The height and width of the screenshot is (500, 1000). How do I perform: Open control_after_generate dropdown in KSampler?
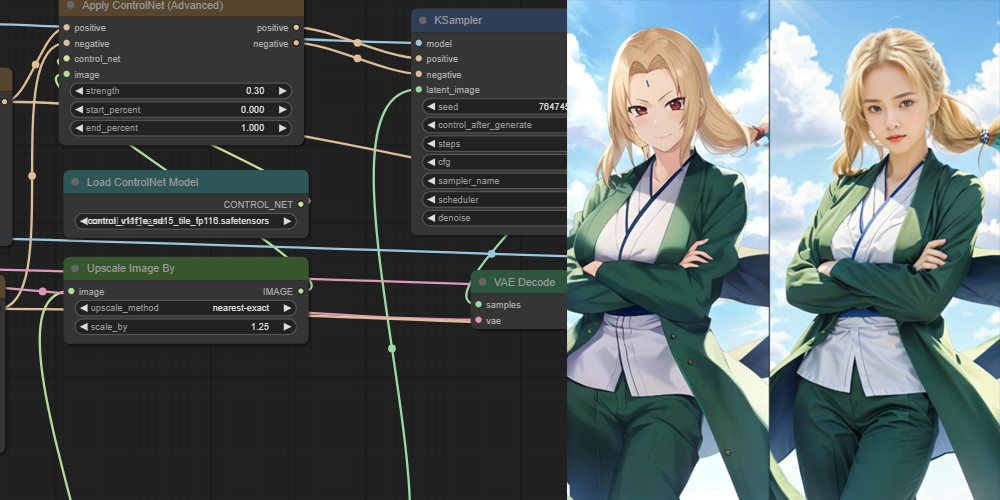[494, 125]
